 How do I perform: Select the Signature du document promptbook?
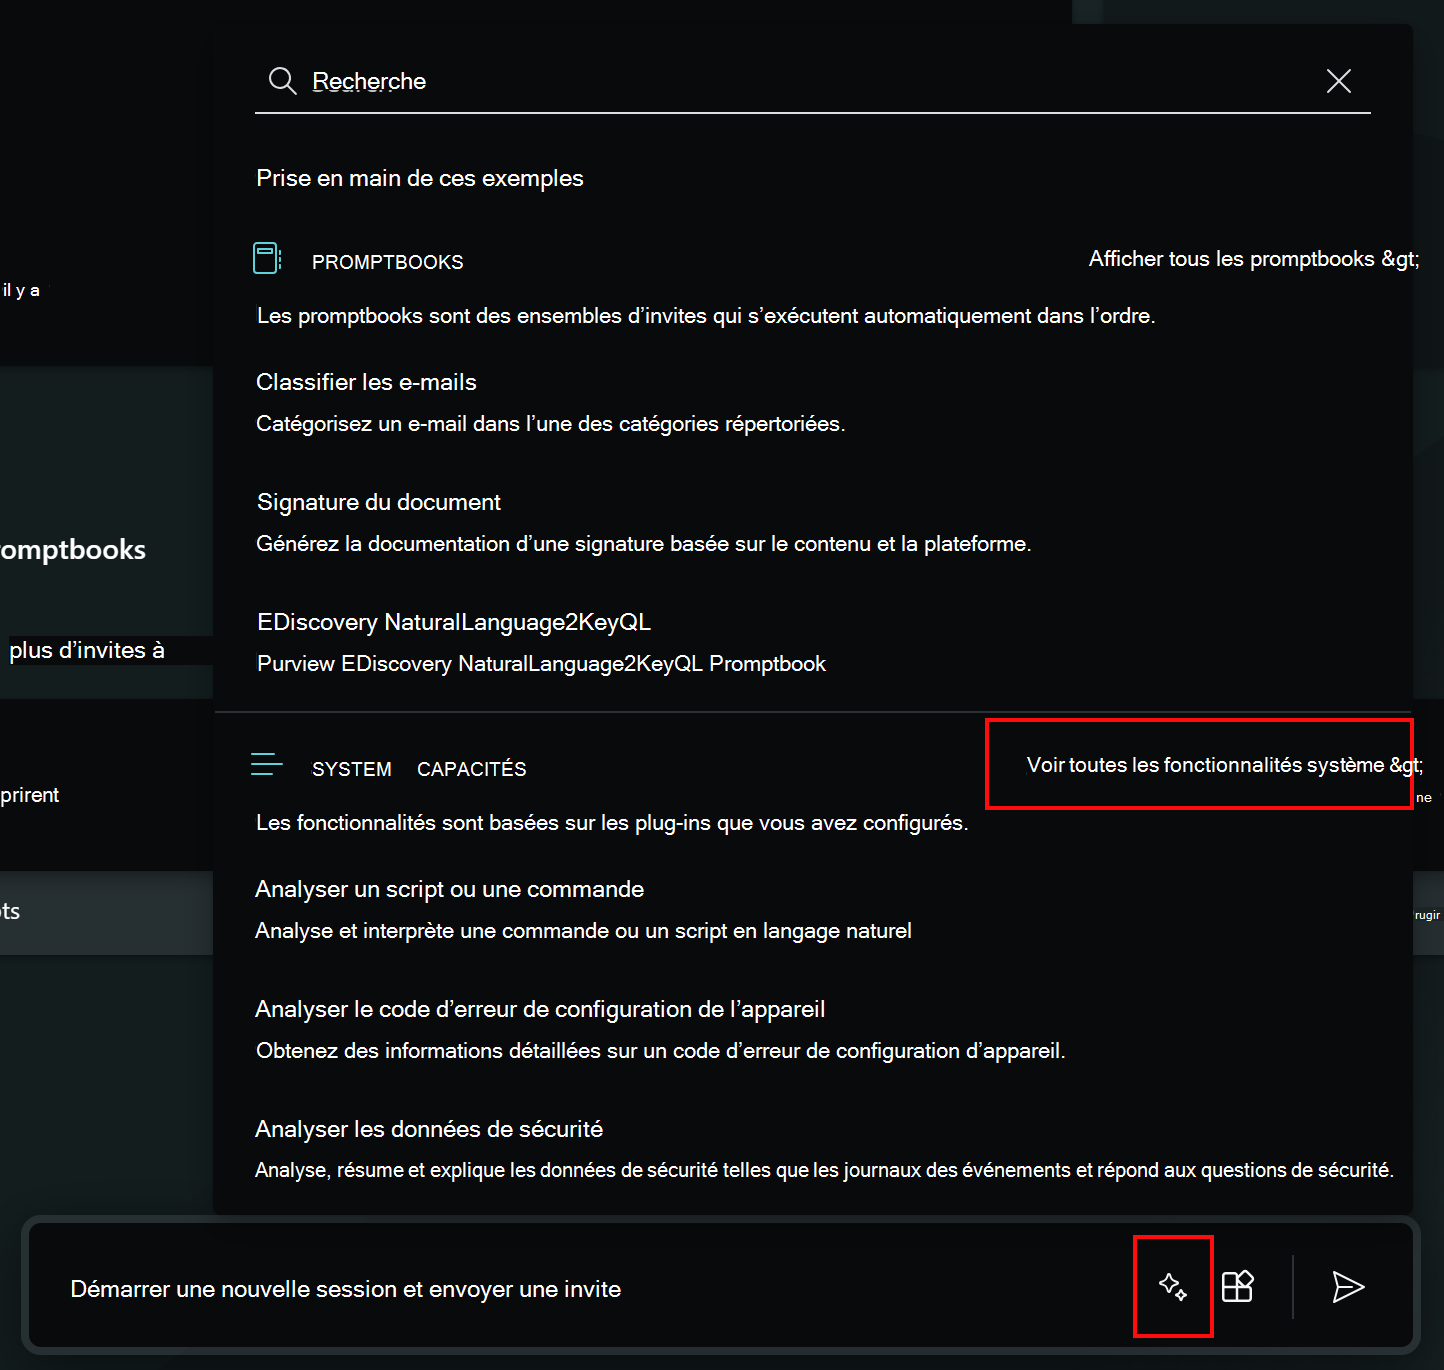(x=378, y=502)
